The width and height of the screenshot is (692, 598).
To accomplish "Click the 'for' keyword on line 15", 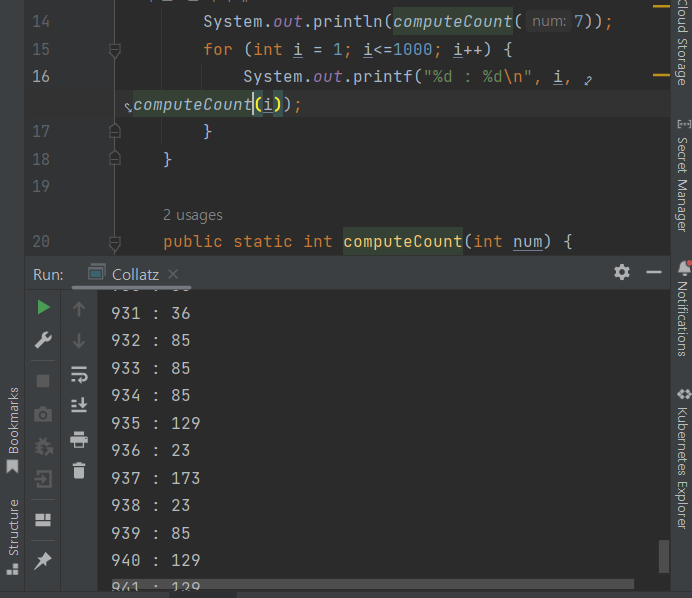I will [218, 49].
